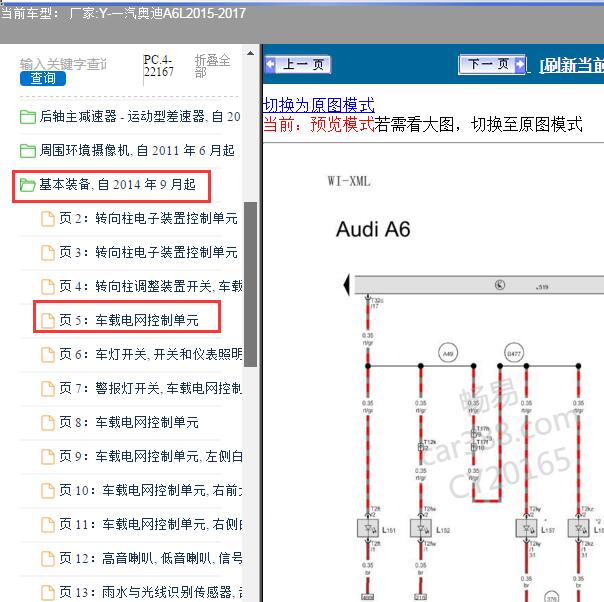Click folder icon of 后轴主减速器
This screenshot has width=604, height=602.
coord(28,117)
